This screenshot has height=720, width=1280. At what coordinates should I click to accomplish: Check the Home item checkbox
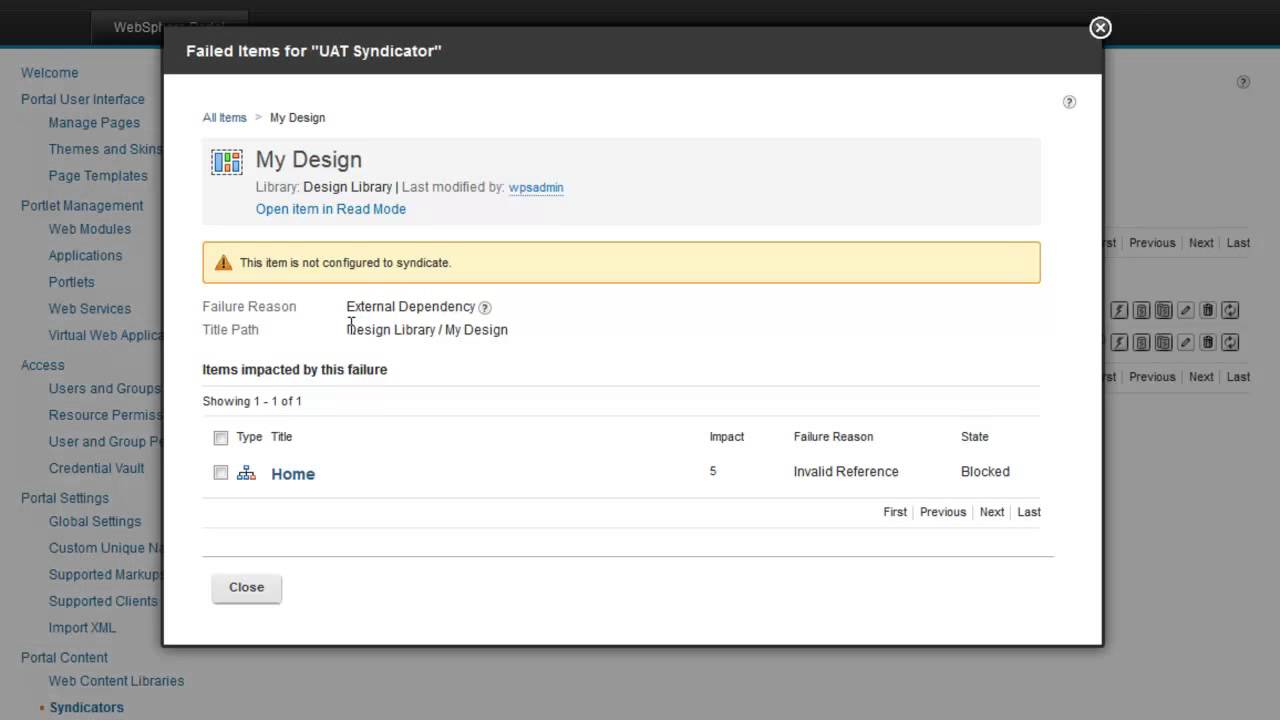tap(221, 473)
